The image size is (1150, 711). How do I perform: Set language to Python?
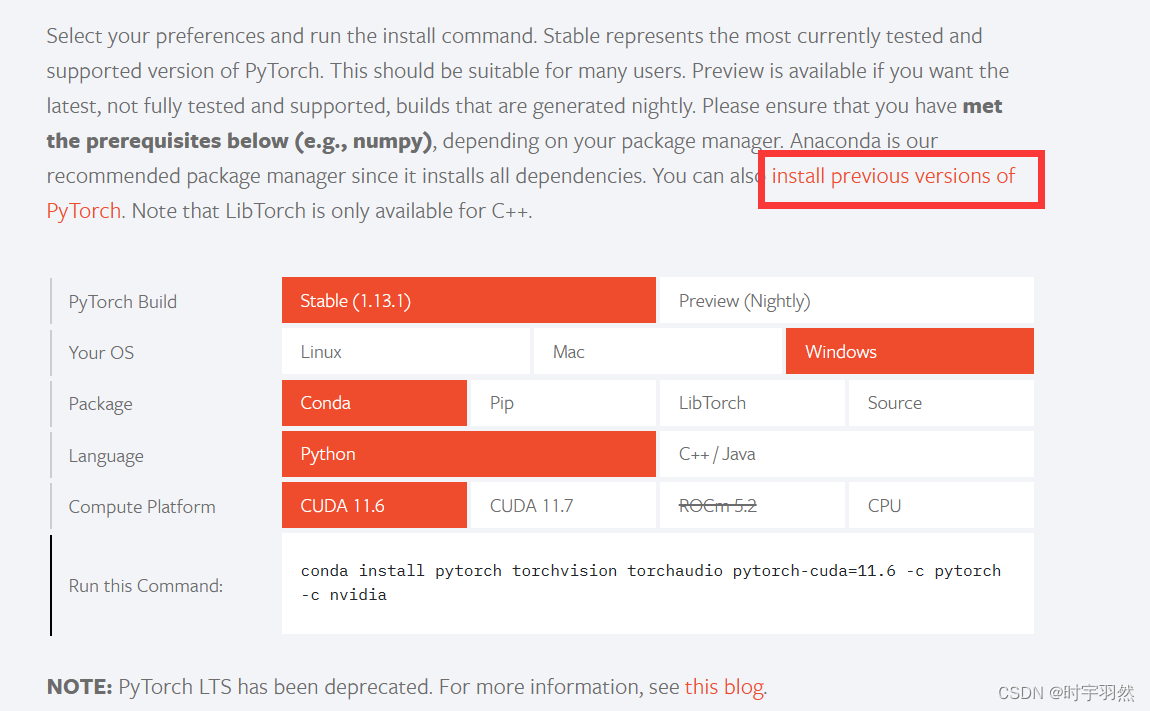pos(469,454)
